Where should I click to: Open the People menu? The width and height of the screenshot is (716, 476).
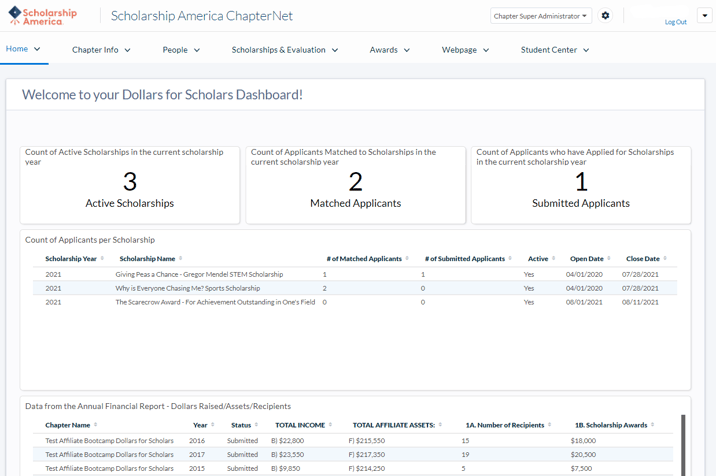tap(181, 50)
